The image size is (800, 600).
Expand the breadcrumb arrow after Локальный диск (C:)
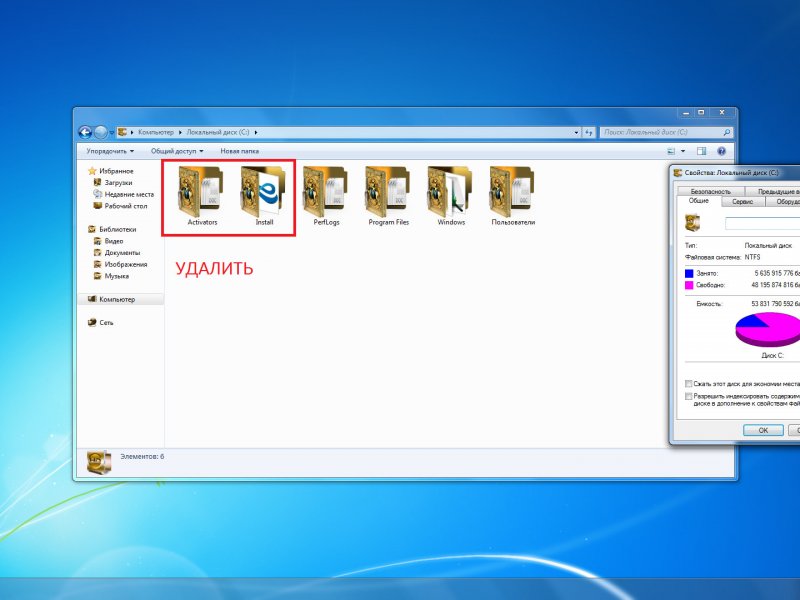click(x=256, y=132)
